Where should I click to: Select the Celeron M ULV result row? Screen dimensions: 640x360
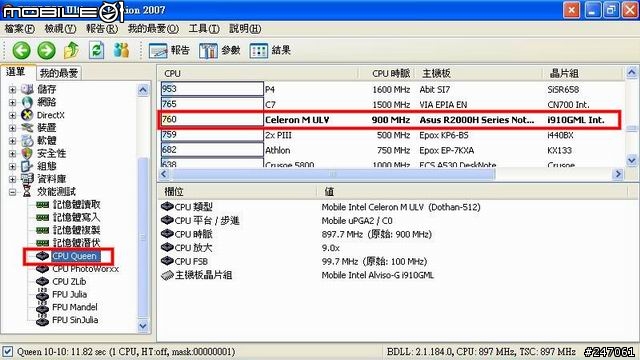pyautogui.click(x=389, y=120)
